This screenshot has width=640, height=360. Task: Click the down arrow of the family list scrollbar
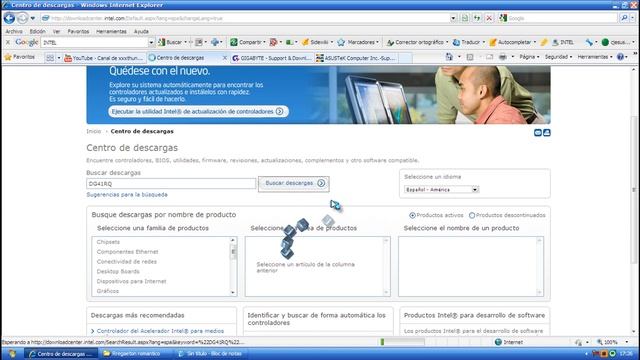233,292
